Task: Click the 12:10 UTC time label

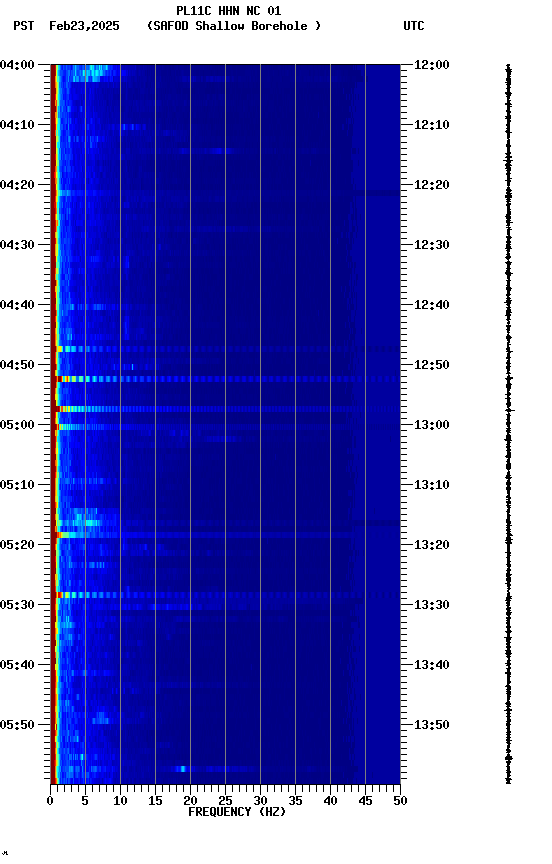Action: 432,125
